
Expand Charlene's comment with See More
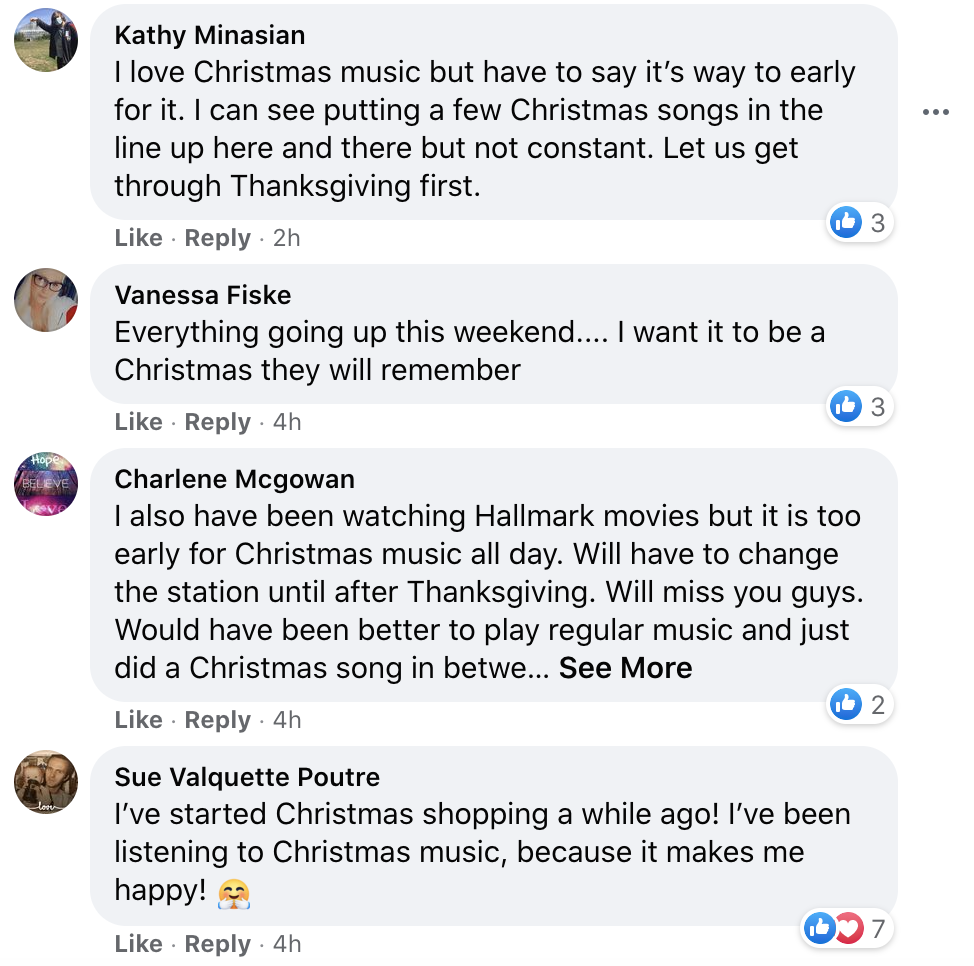pyautogui.click(x=625, y=668)
